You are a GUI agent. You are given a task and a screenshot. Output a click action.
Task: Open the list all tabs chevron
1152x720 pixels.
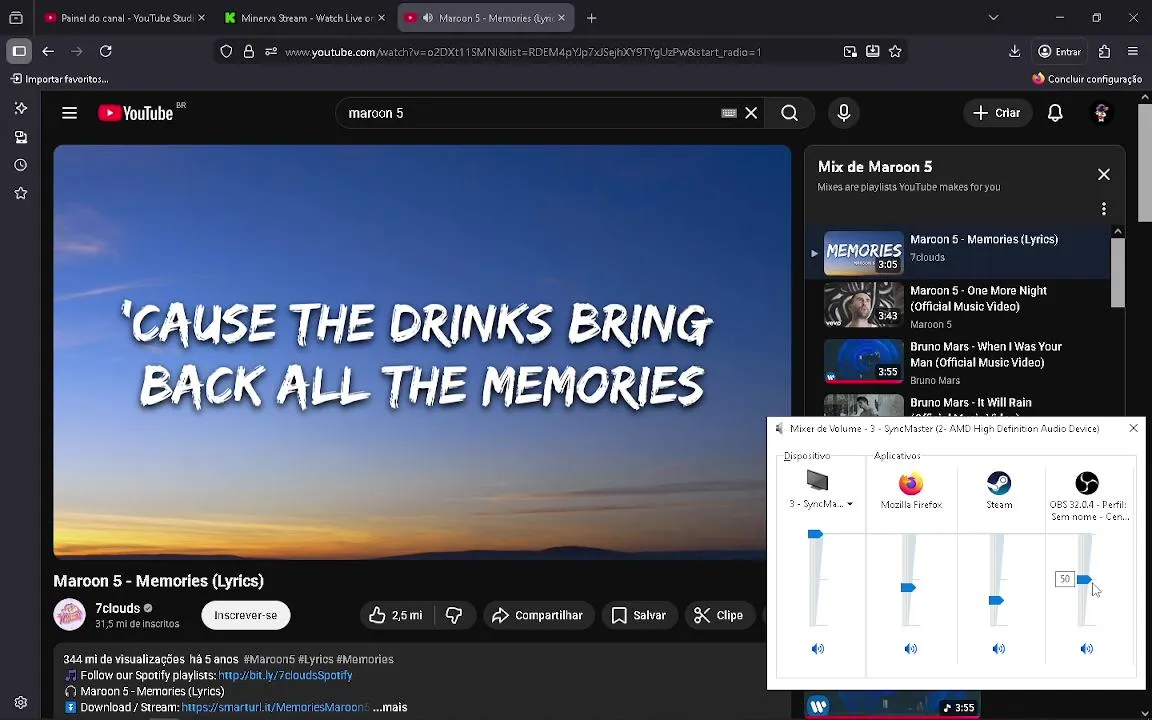993,18
